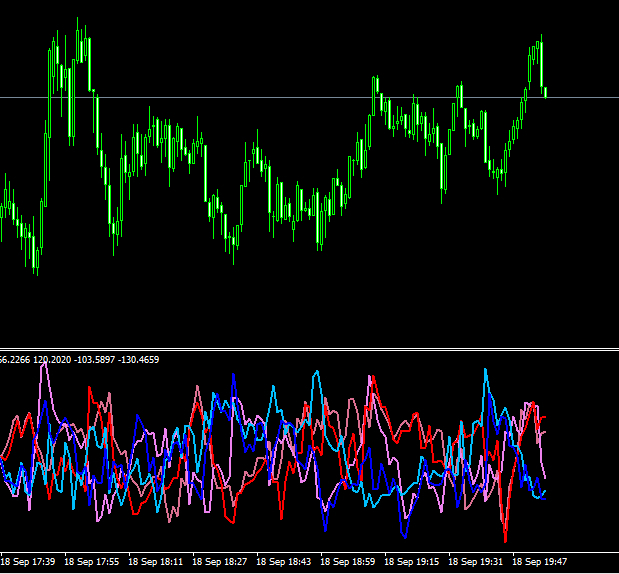
Task: Click the latest candlestick at the price line
Action: click(x=545, y=93)
